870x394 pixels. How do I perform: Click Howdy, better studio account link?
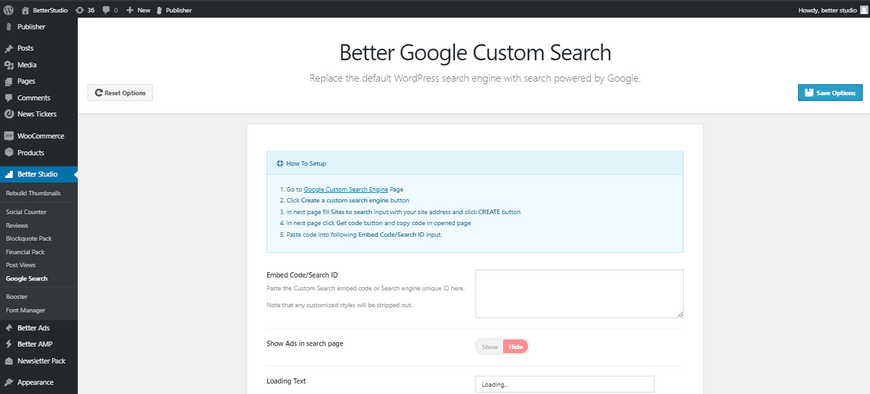827,10
